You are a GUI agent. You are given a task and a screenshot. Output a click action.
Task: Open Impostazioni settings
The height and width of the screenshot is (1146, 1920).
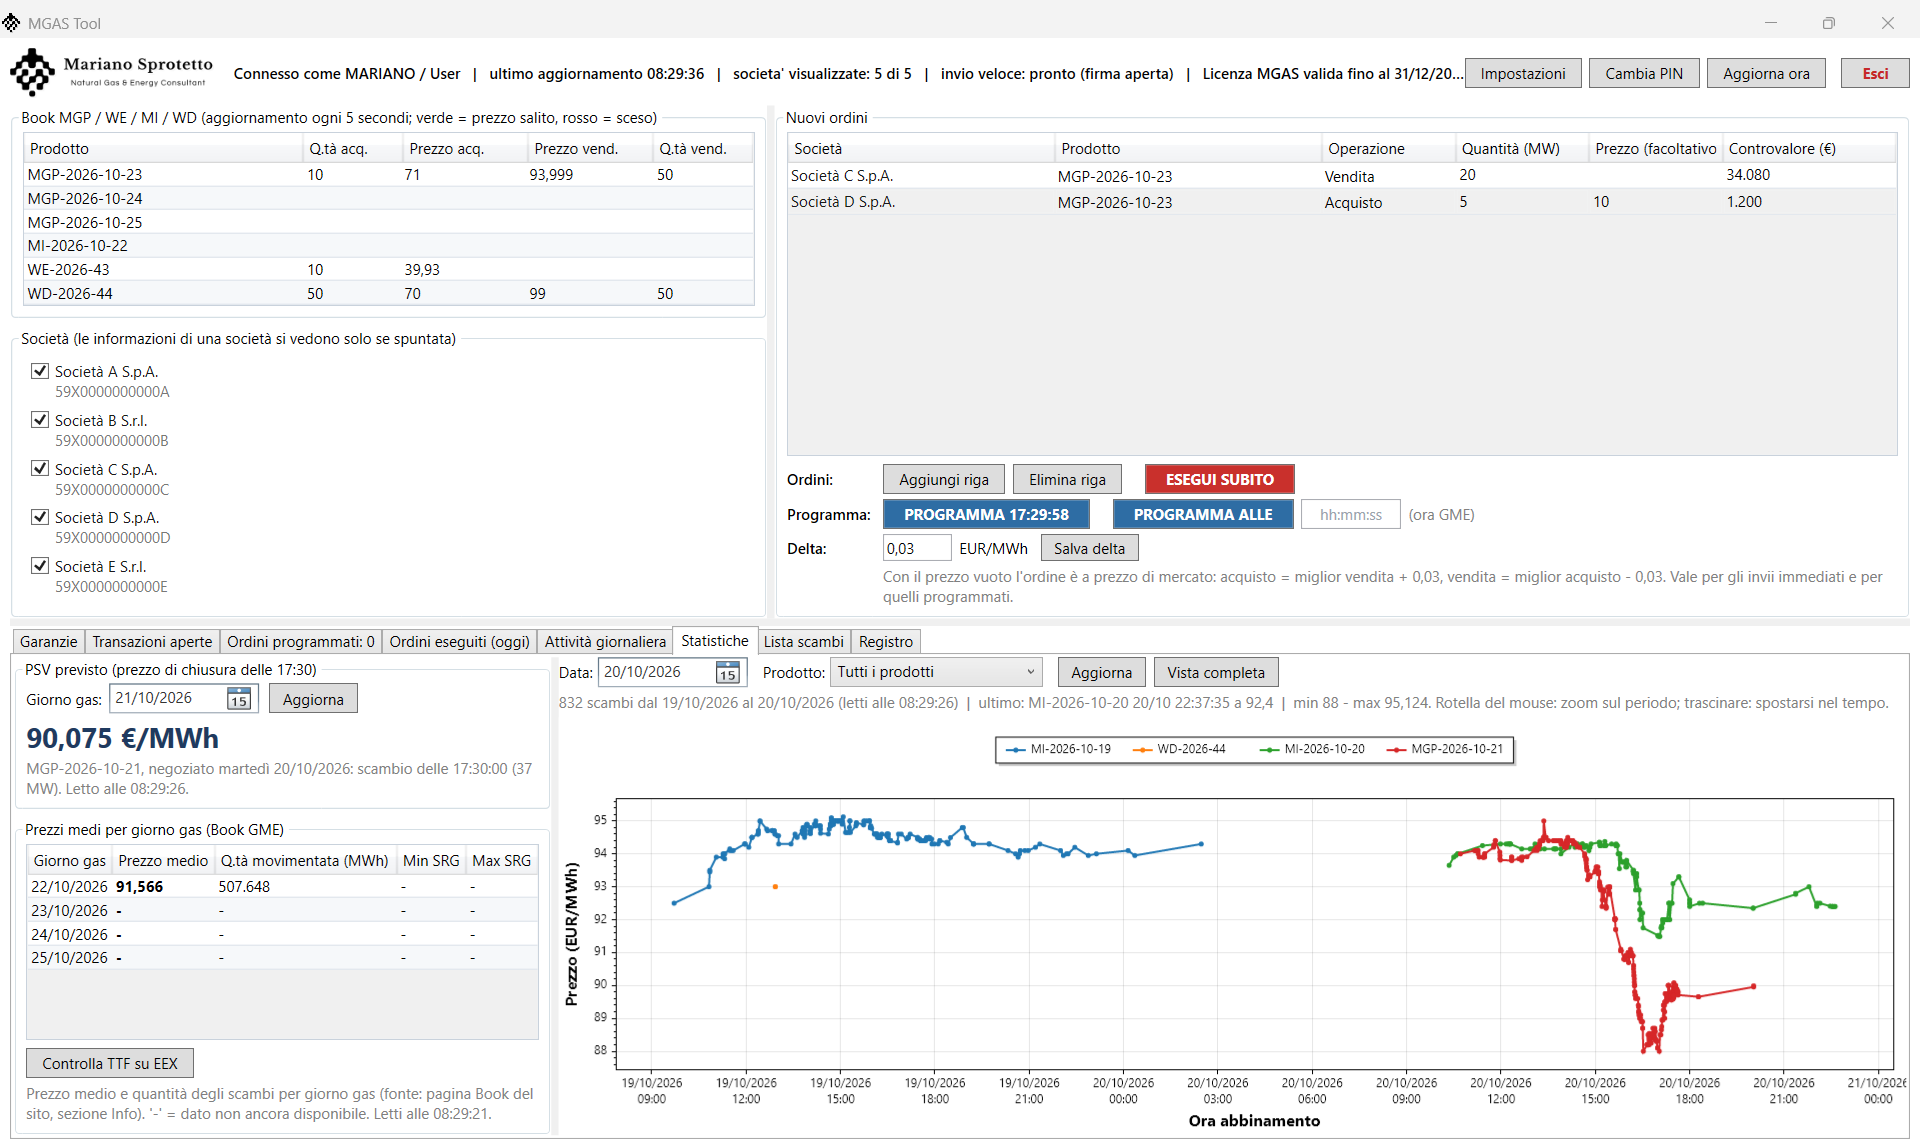[x=1523, y=74]
